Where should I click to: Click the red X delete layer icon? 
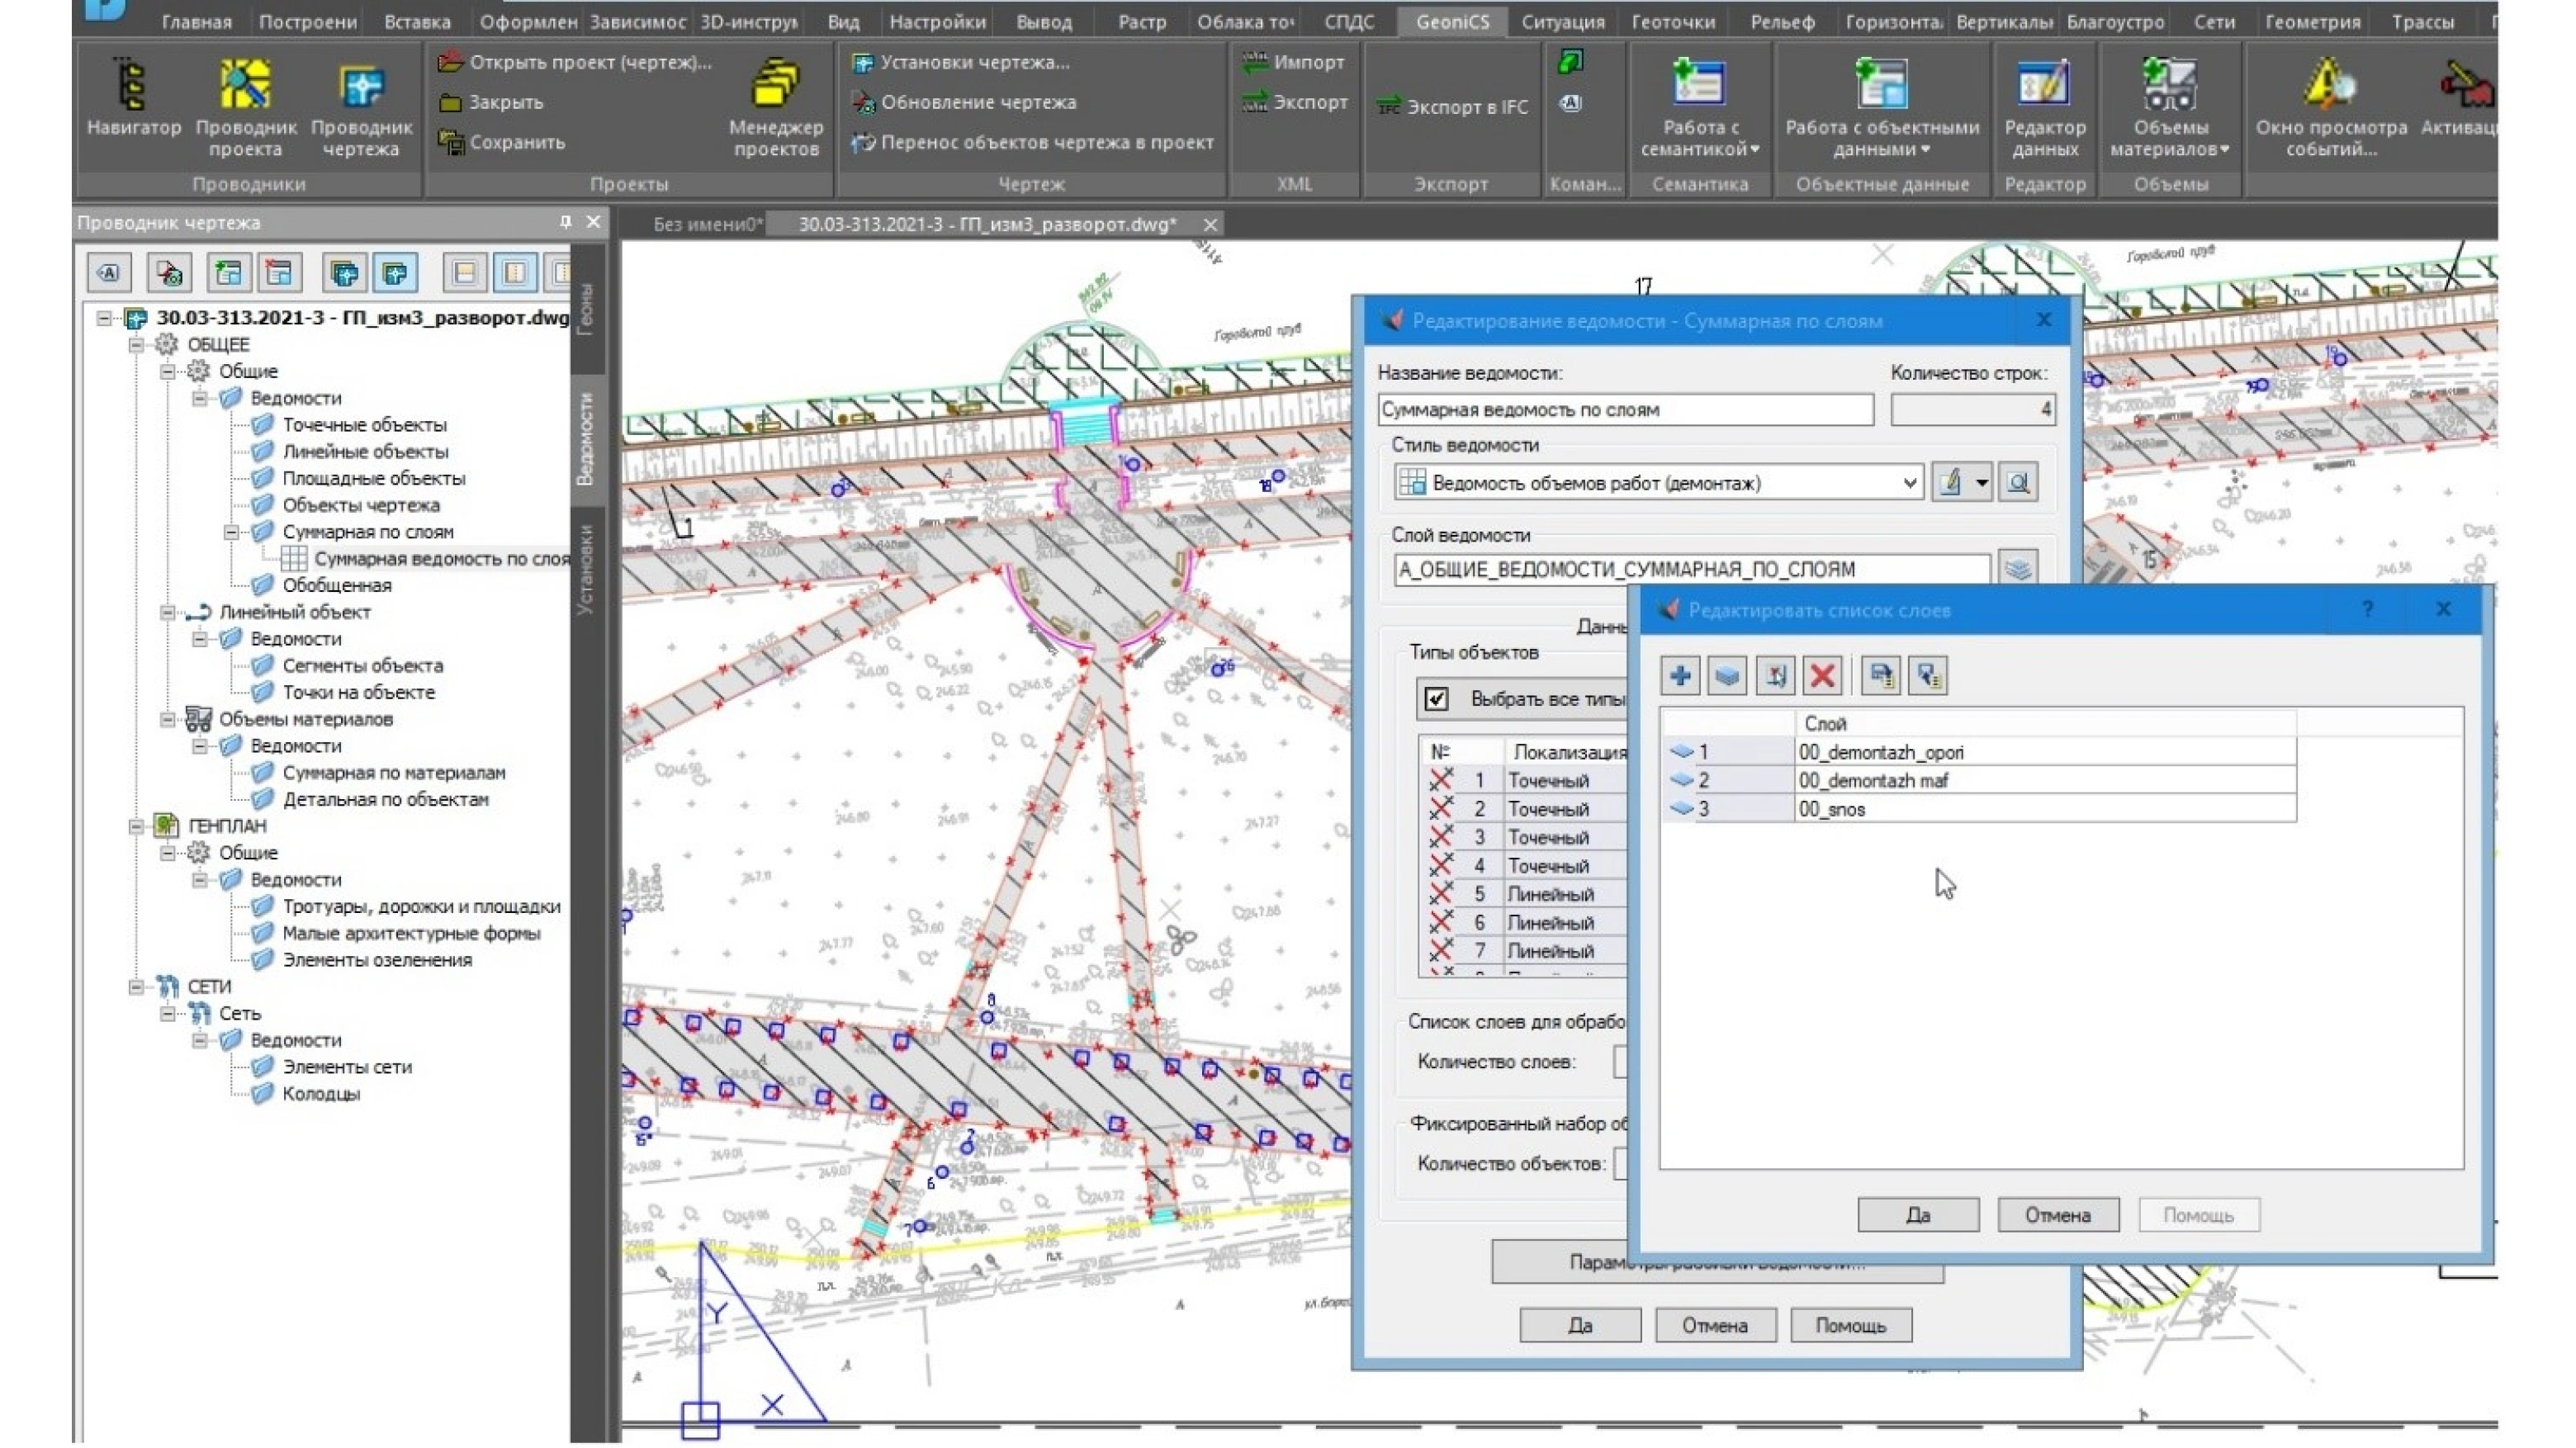(x=1822, y=676)
